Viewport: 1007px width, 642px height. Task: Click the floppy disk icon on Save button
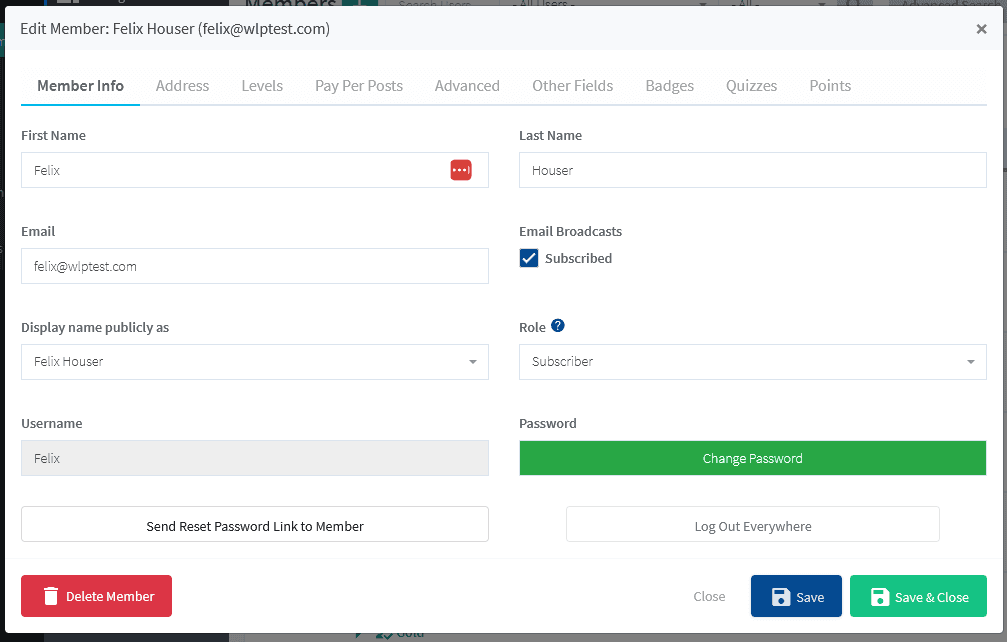click(780, 595)
